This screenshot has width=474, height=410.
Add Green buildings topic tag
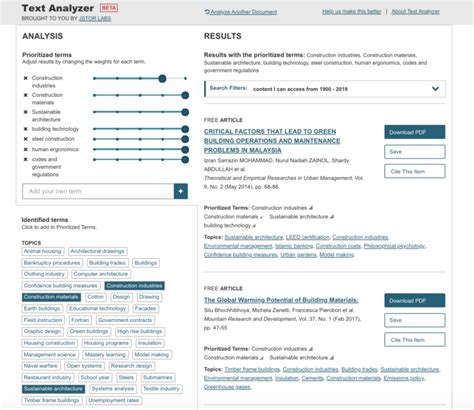click(x=89, y=331)
